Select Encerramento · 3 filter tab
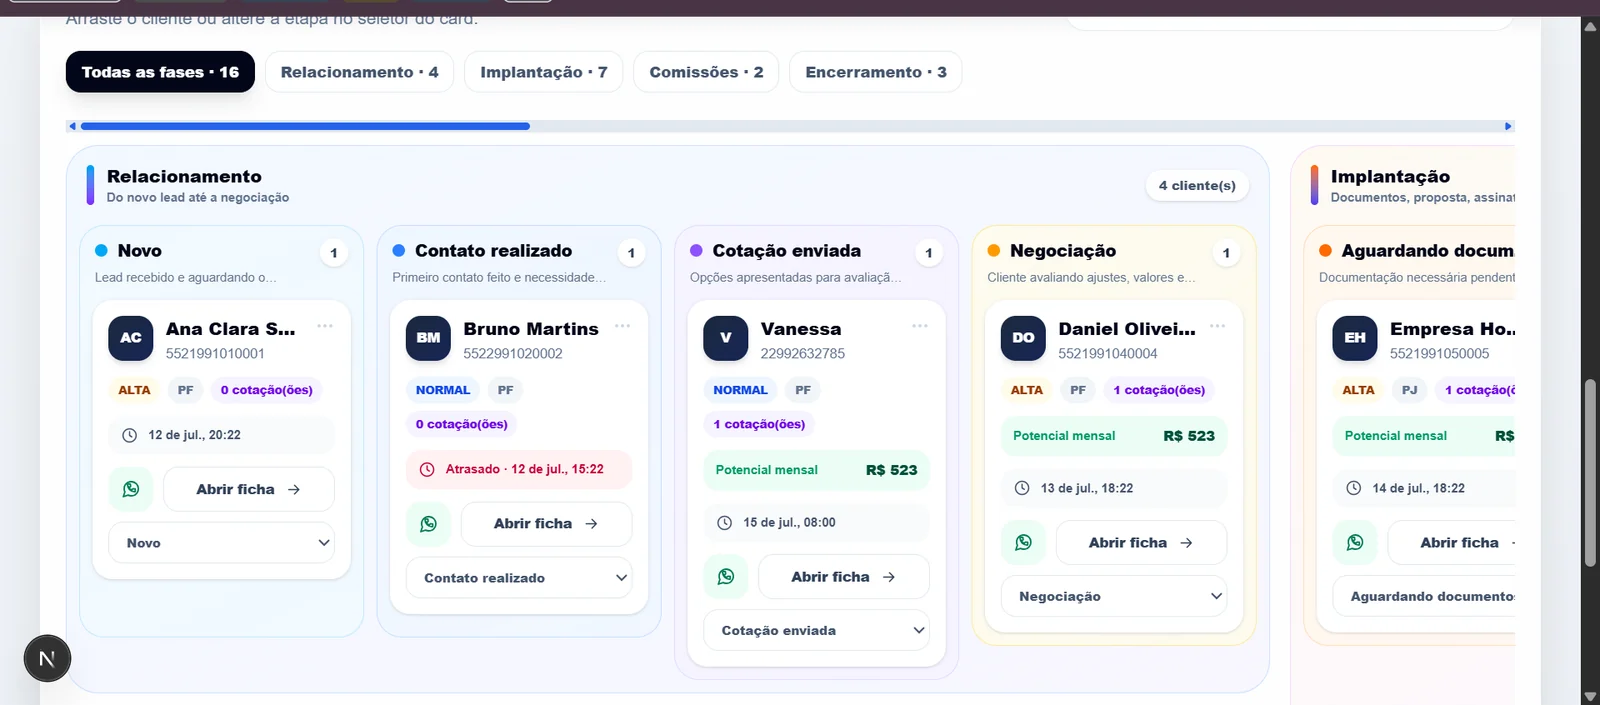 coord(876,72)
